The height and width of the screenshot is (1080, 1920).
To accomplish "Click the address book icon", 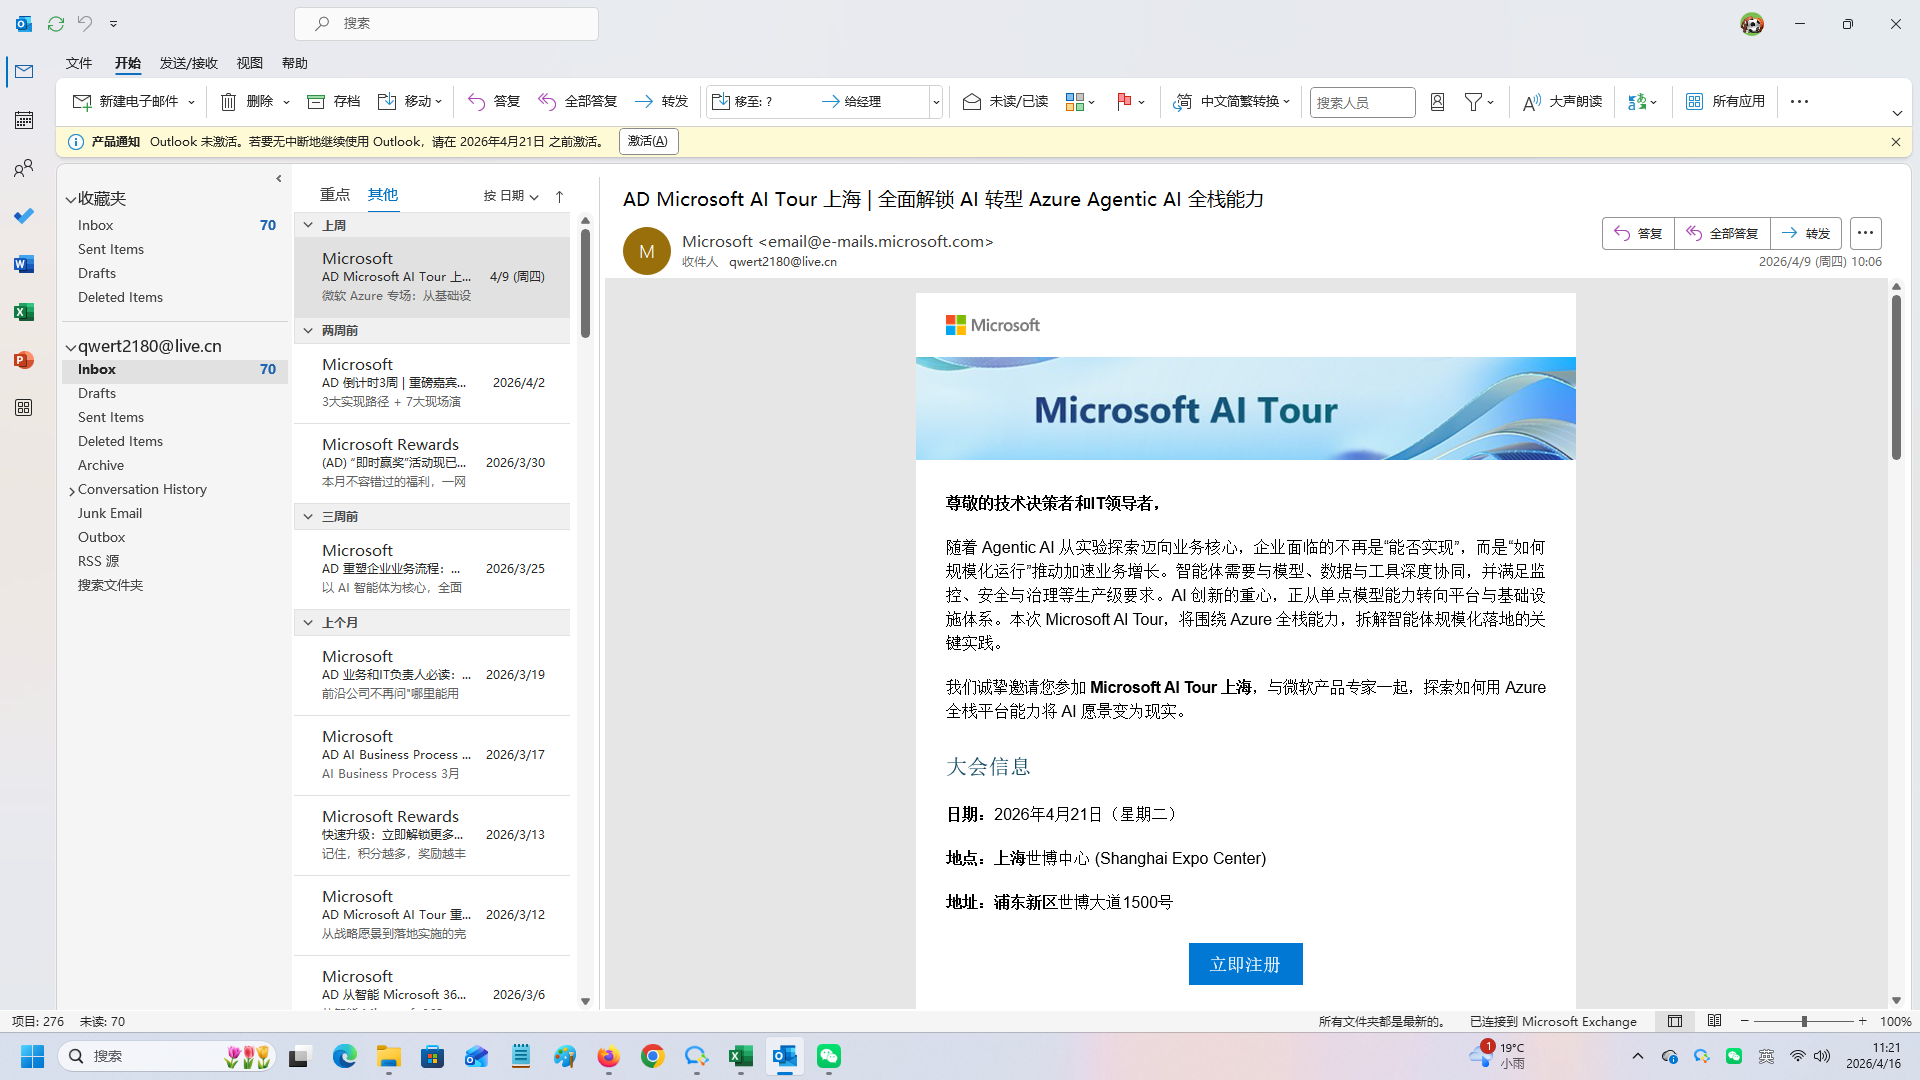I will point(1437,101).
